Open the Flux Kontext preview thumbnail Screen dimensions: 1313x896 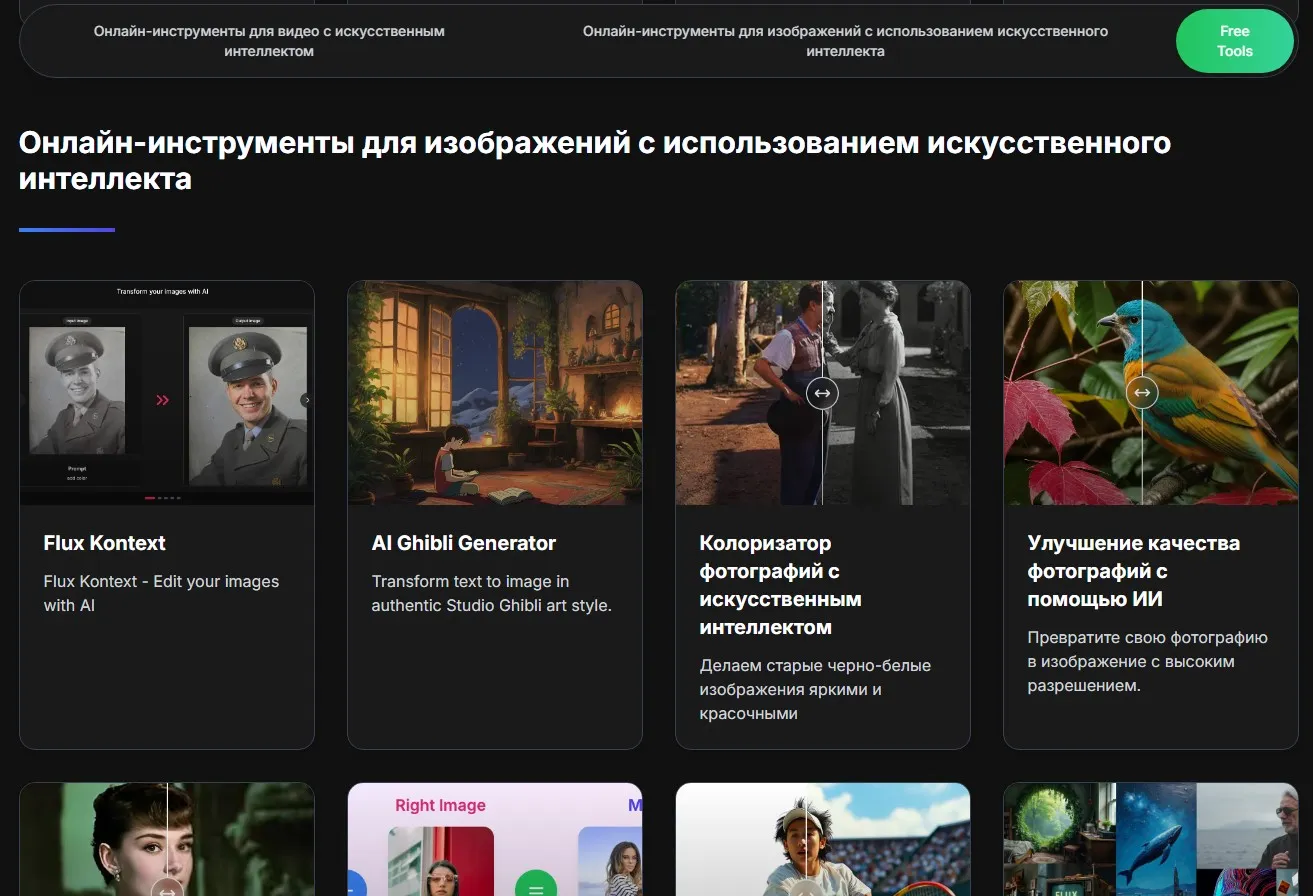pos(167,393)
